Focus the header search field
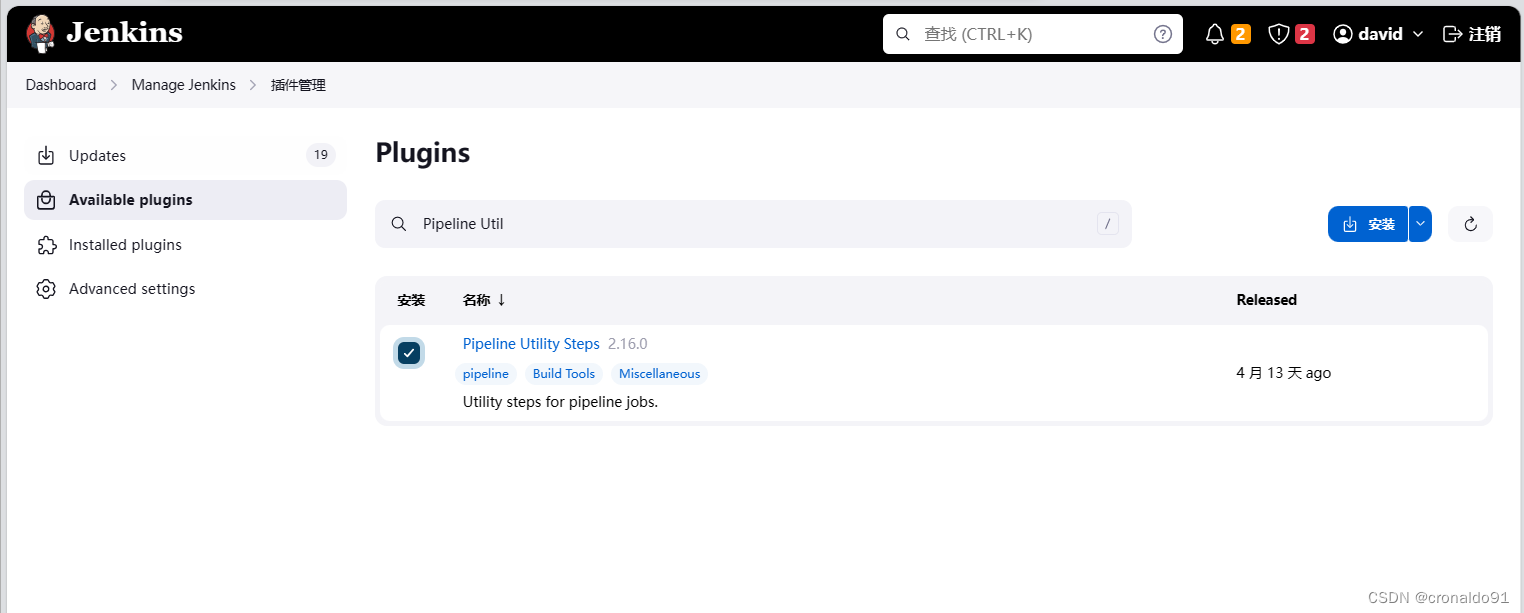 pos(1033,34)
